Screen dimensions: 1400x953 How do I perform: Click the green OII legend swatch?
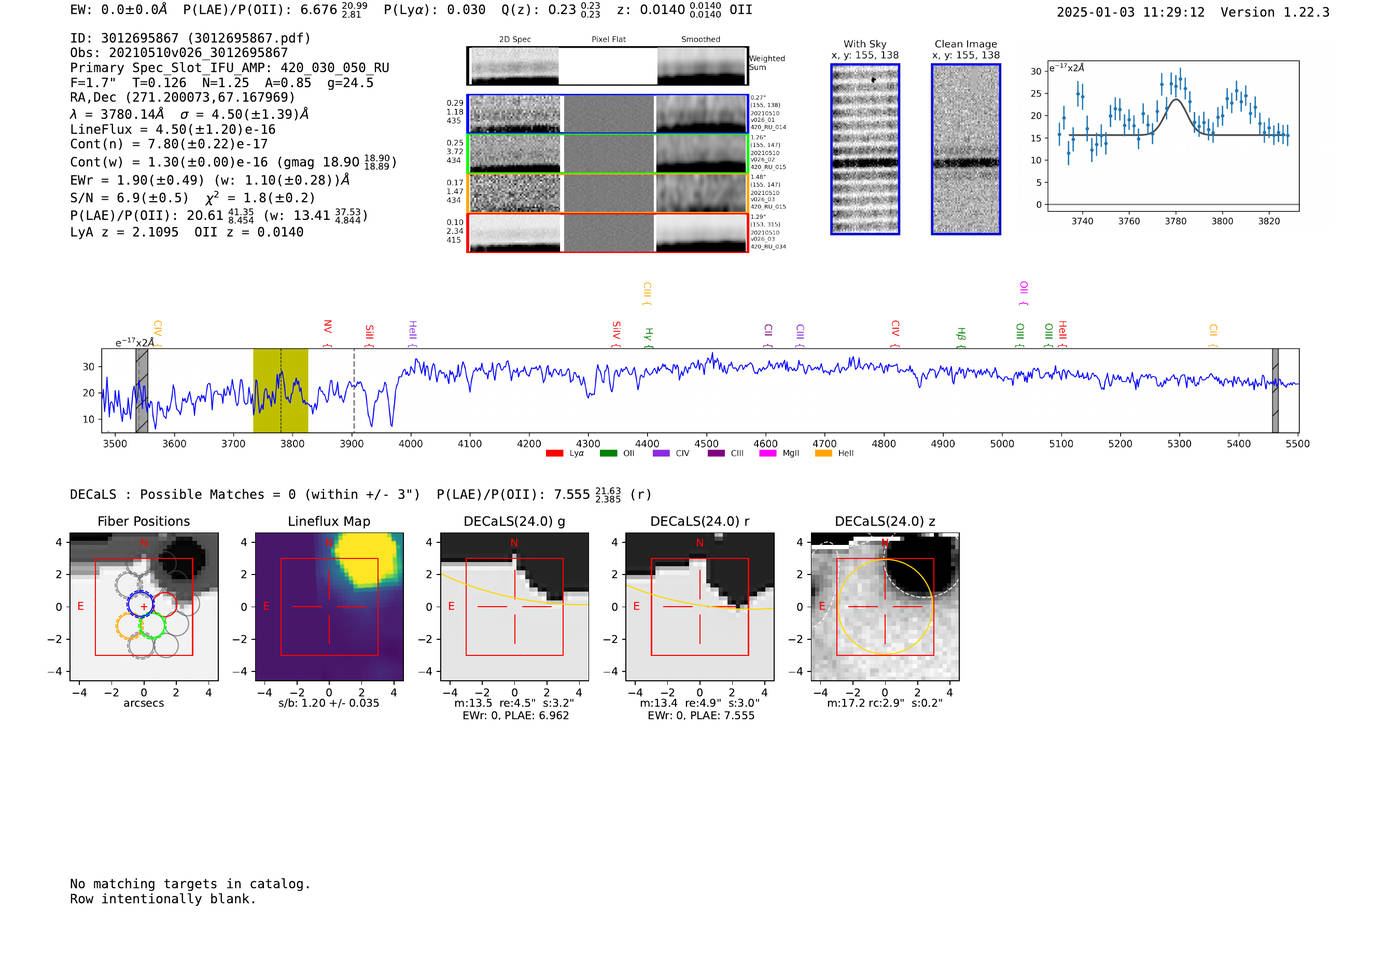point(608,453)
